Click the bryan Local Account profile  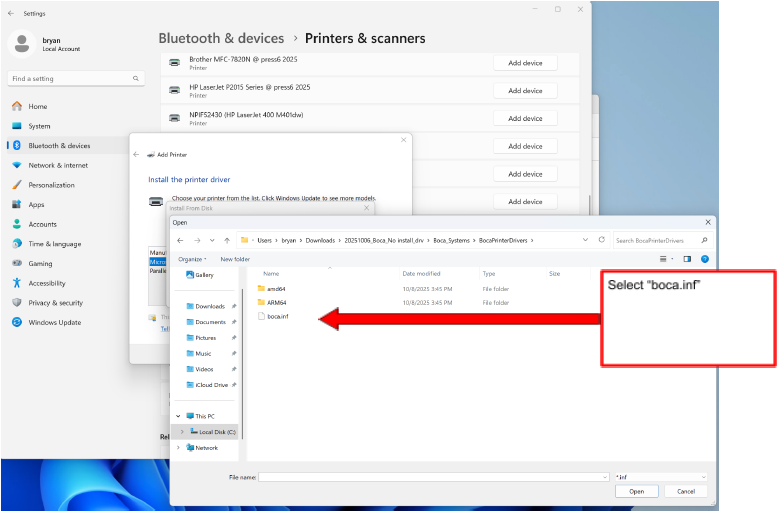pyautogui.click(x=45, y=44)
